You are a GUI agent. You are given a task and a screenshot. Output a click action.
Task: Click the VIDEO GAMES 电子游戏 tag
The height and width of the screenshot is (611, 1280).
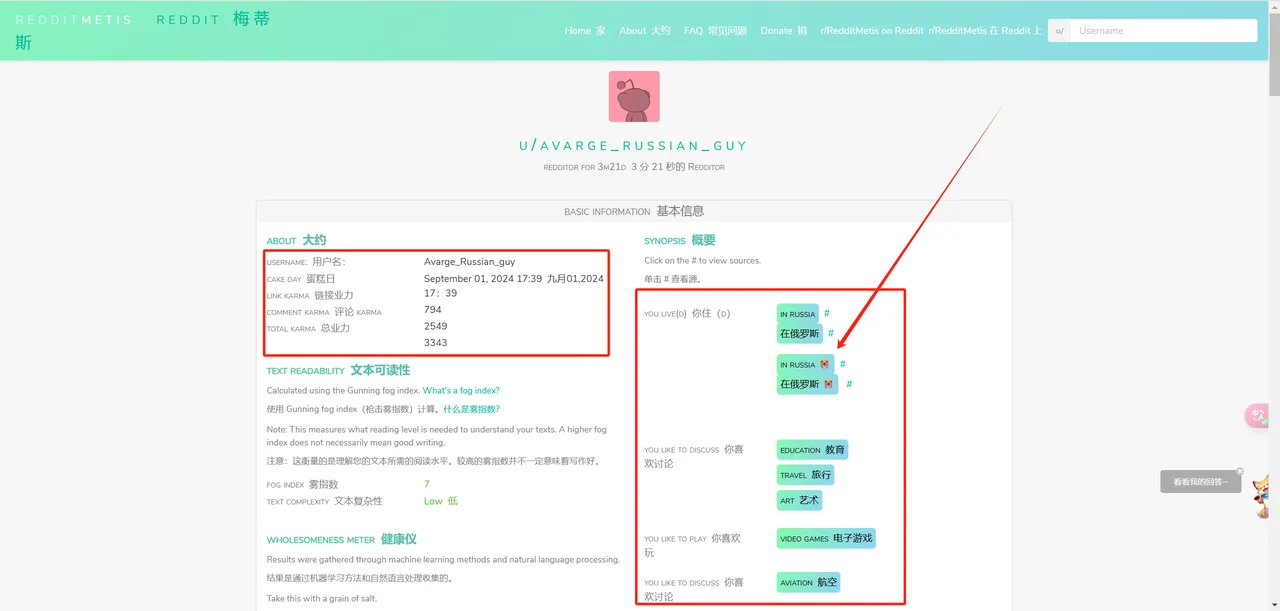[826, 538]
